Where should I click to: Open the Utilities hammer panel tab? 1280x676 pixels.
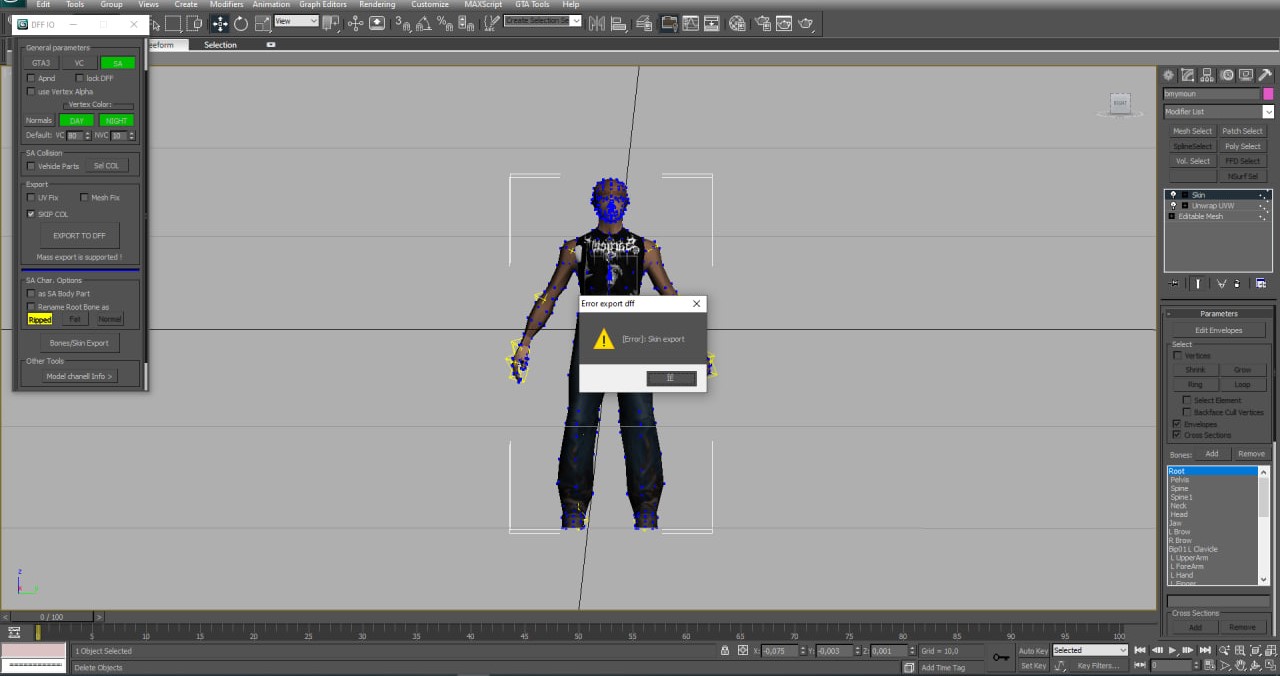[x=1265, y=75]
